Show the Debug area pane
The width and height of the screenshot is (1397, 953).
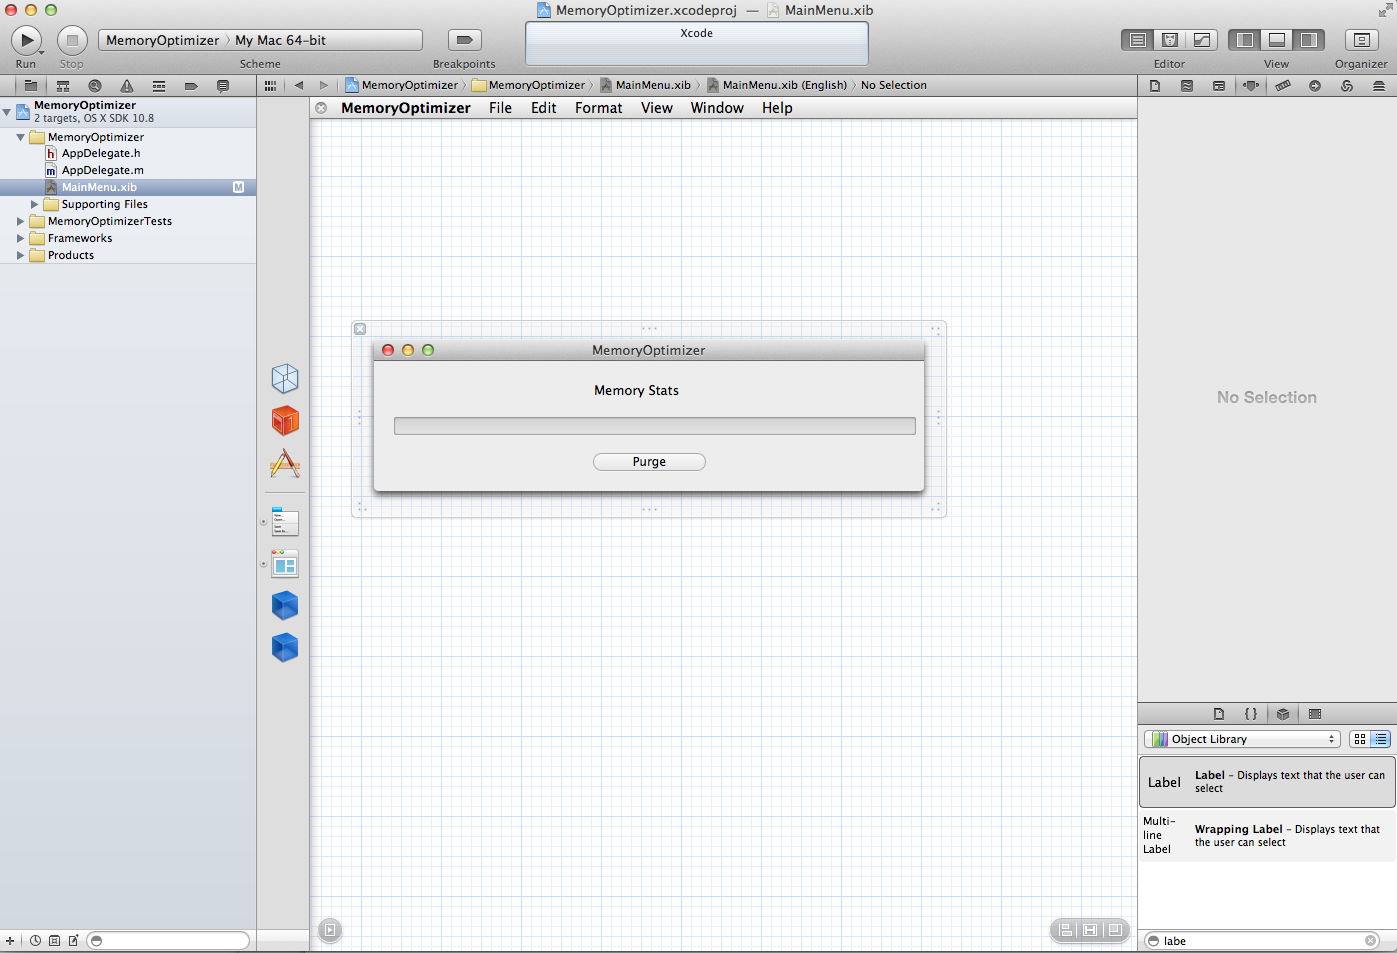(x=1277, y=40)
